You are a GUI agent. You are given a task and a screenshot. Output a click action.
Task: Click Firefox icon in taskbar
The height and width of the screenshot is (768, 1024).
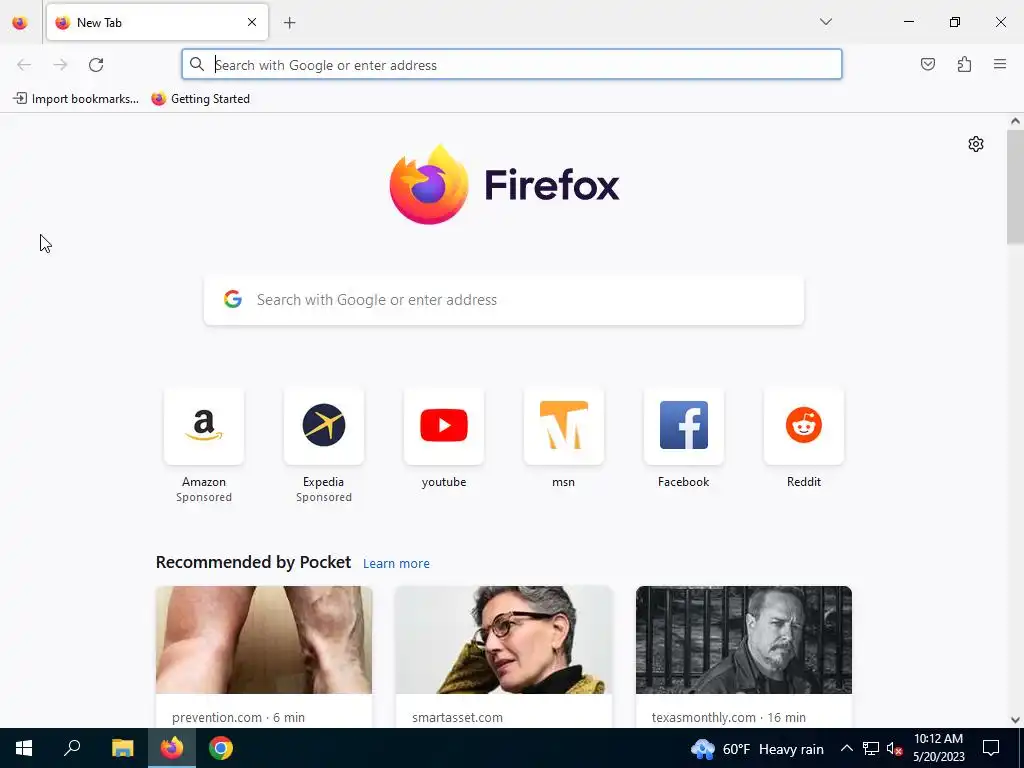[x=172, y=748]
